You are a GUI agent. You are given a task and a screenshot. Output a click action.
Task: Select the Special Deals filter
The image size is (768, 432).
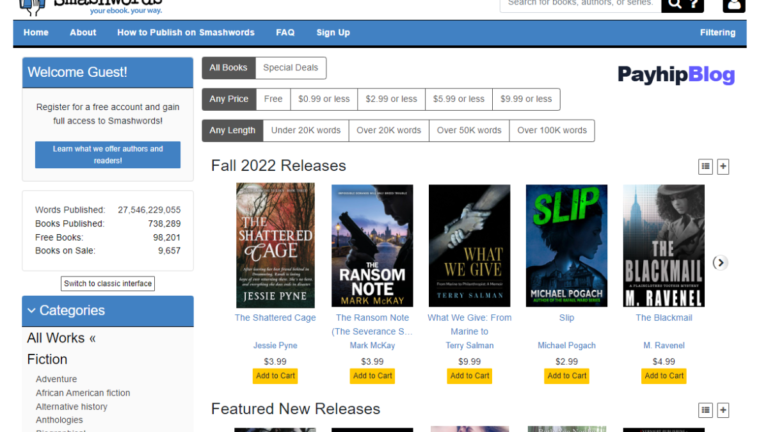coord(290,68)
